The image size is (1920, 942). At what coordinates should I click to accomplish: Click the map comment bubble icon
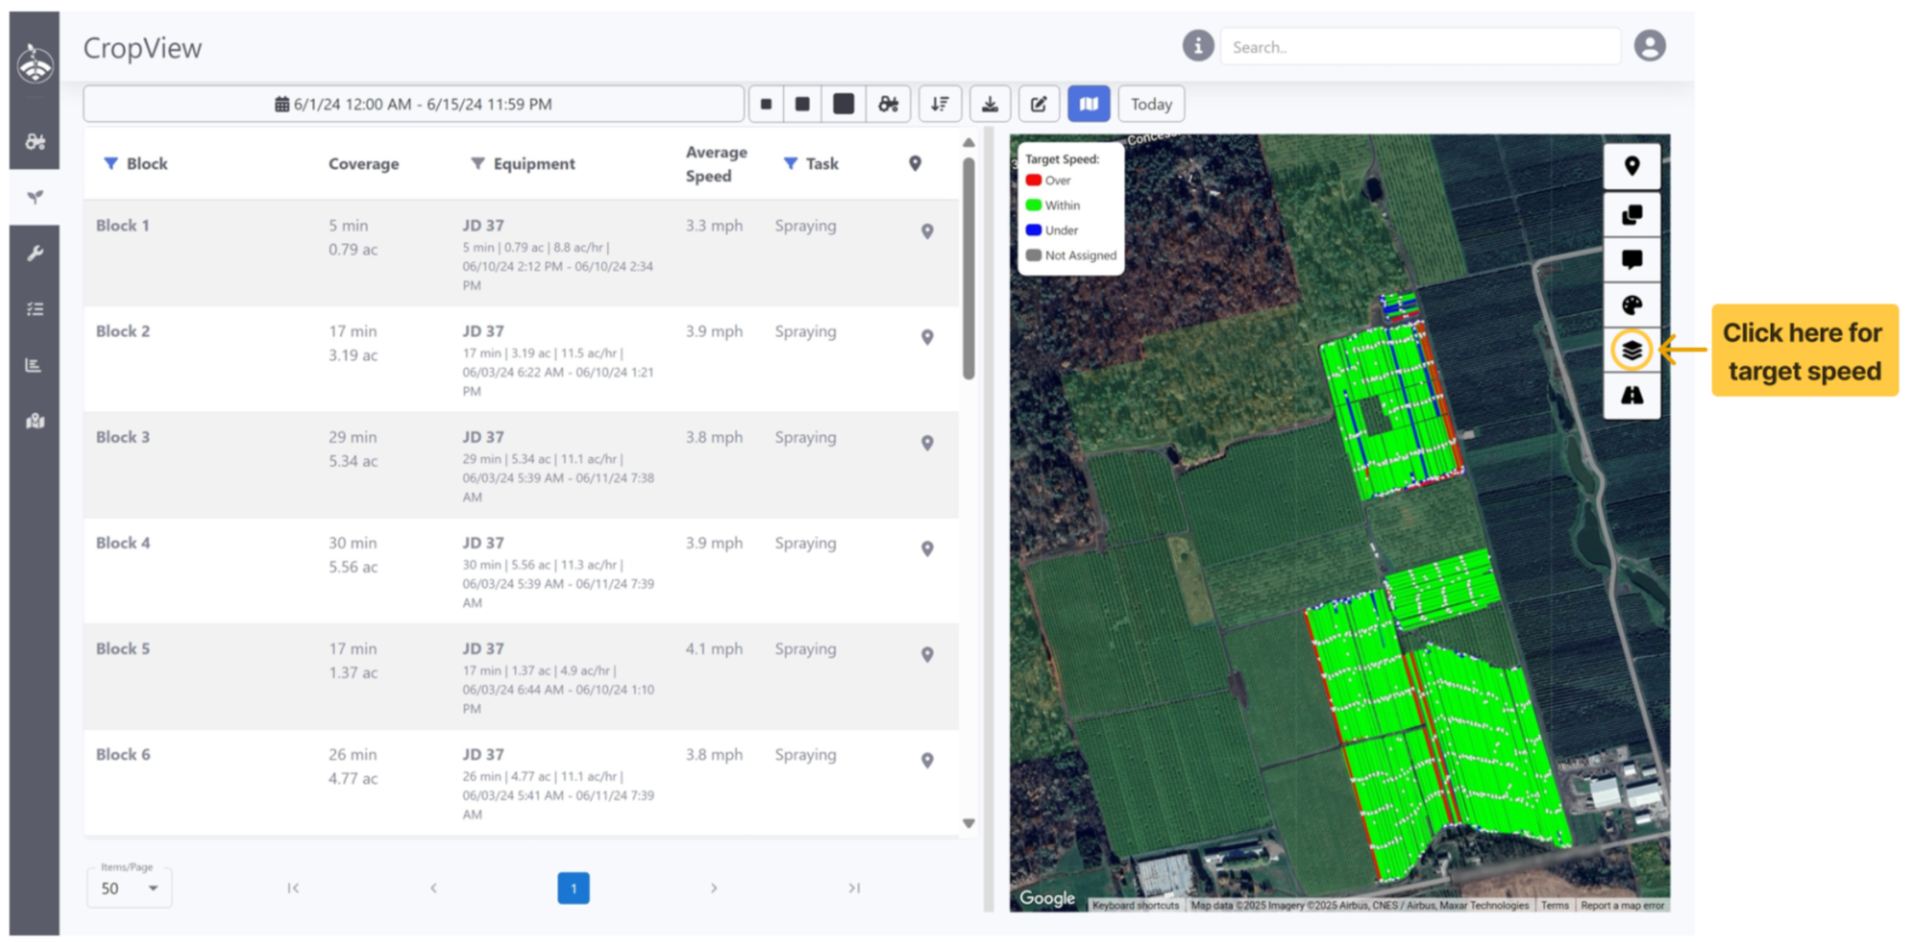click(x=1631, y=260)
